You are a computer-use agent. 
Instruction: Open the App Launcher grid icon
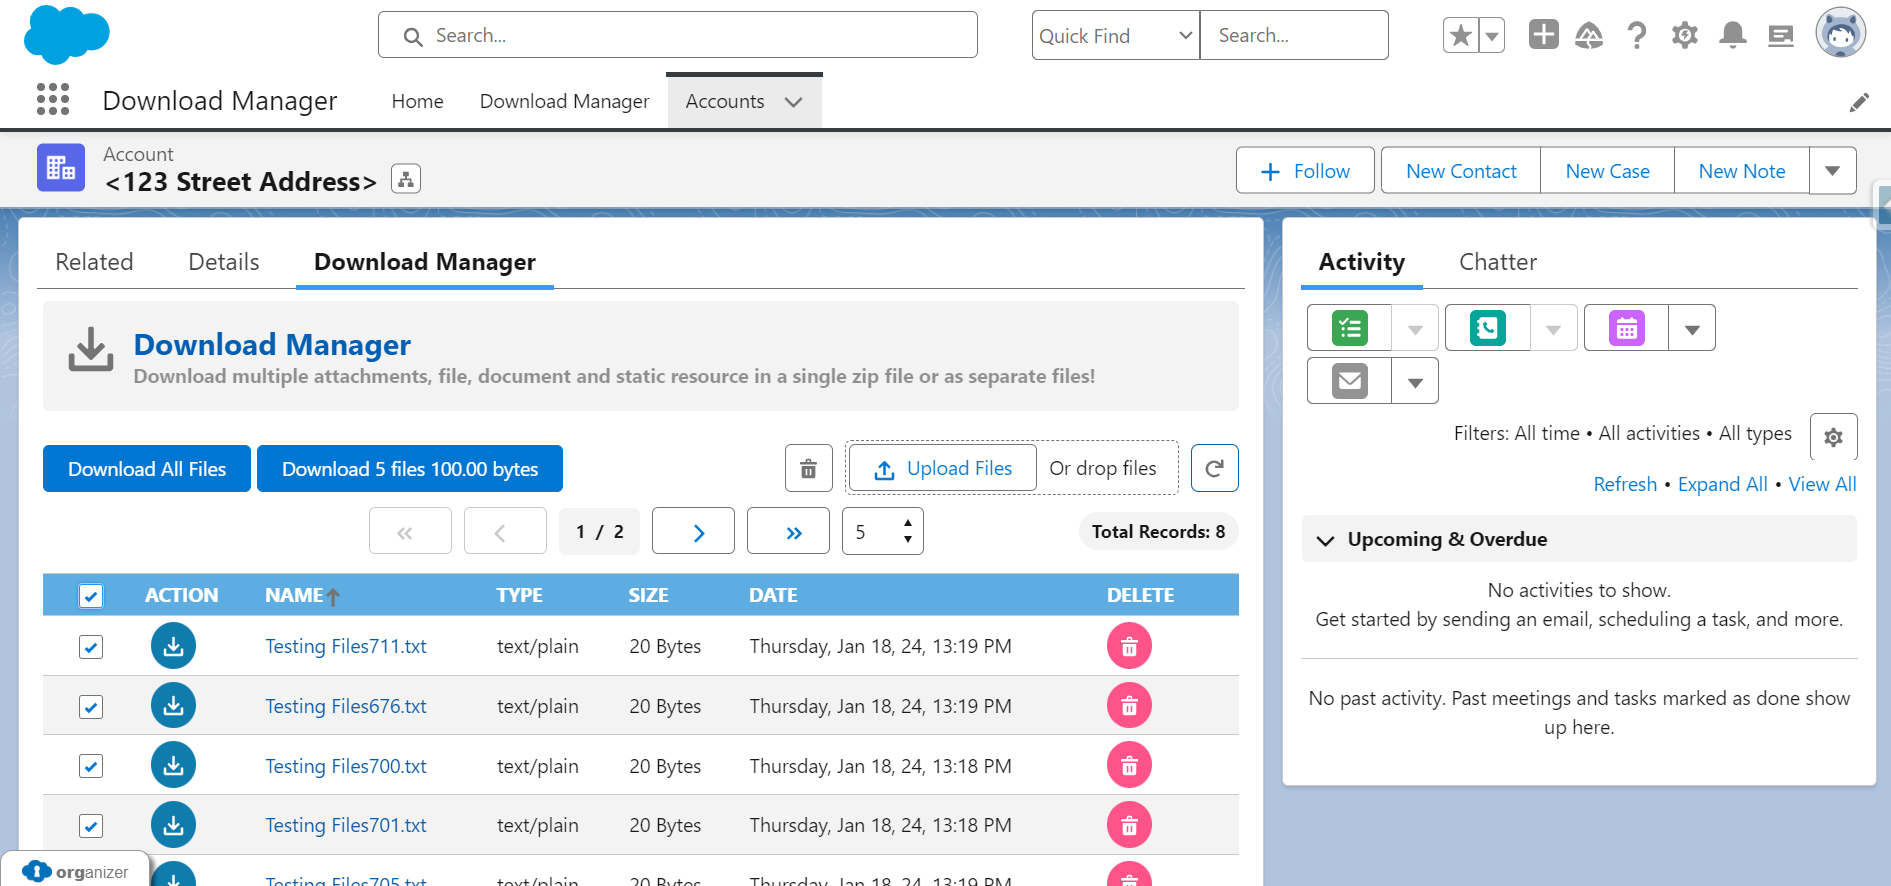pos(53,100)
